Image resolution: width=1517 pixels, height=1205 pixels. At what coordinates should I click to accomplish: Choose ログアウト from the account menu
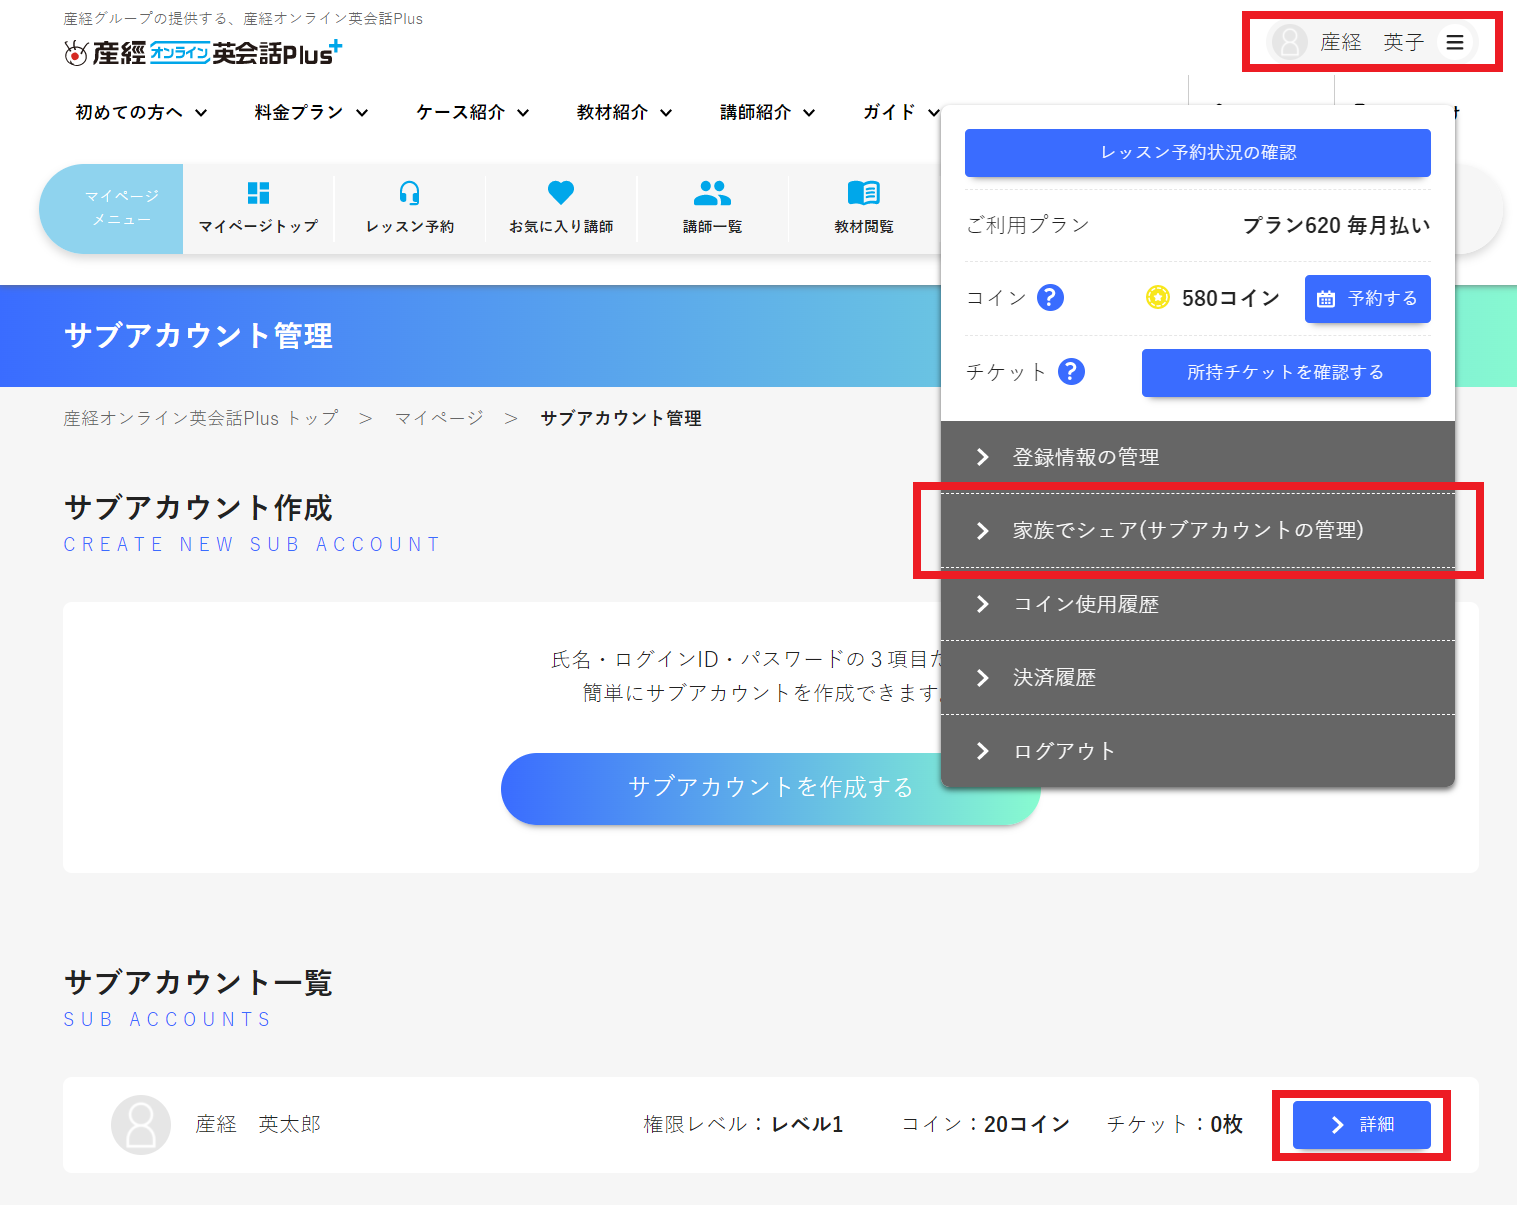(1064, 750)
